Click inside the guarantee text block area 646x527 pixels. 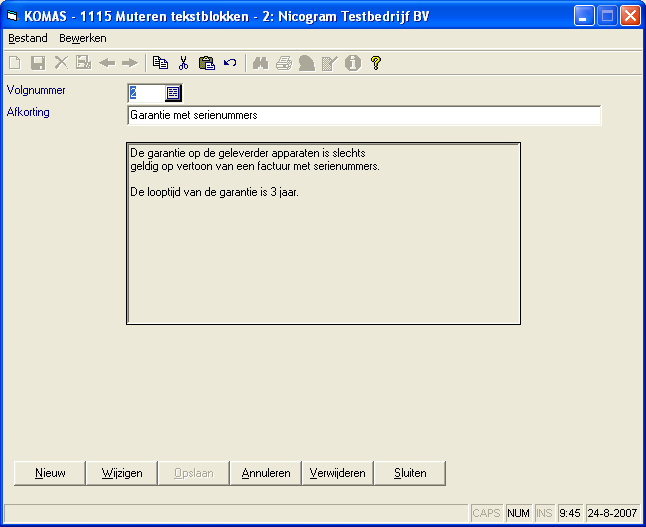point(323,233)
